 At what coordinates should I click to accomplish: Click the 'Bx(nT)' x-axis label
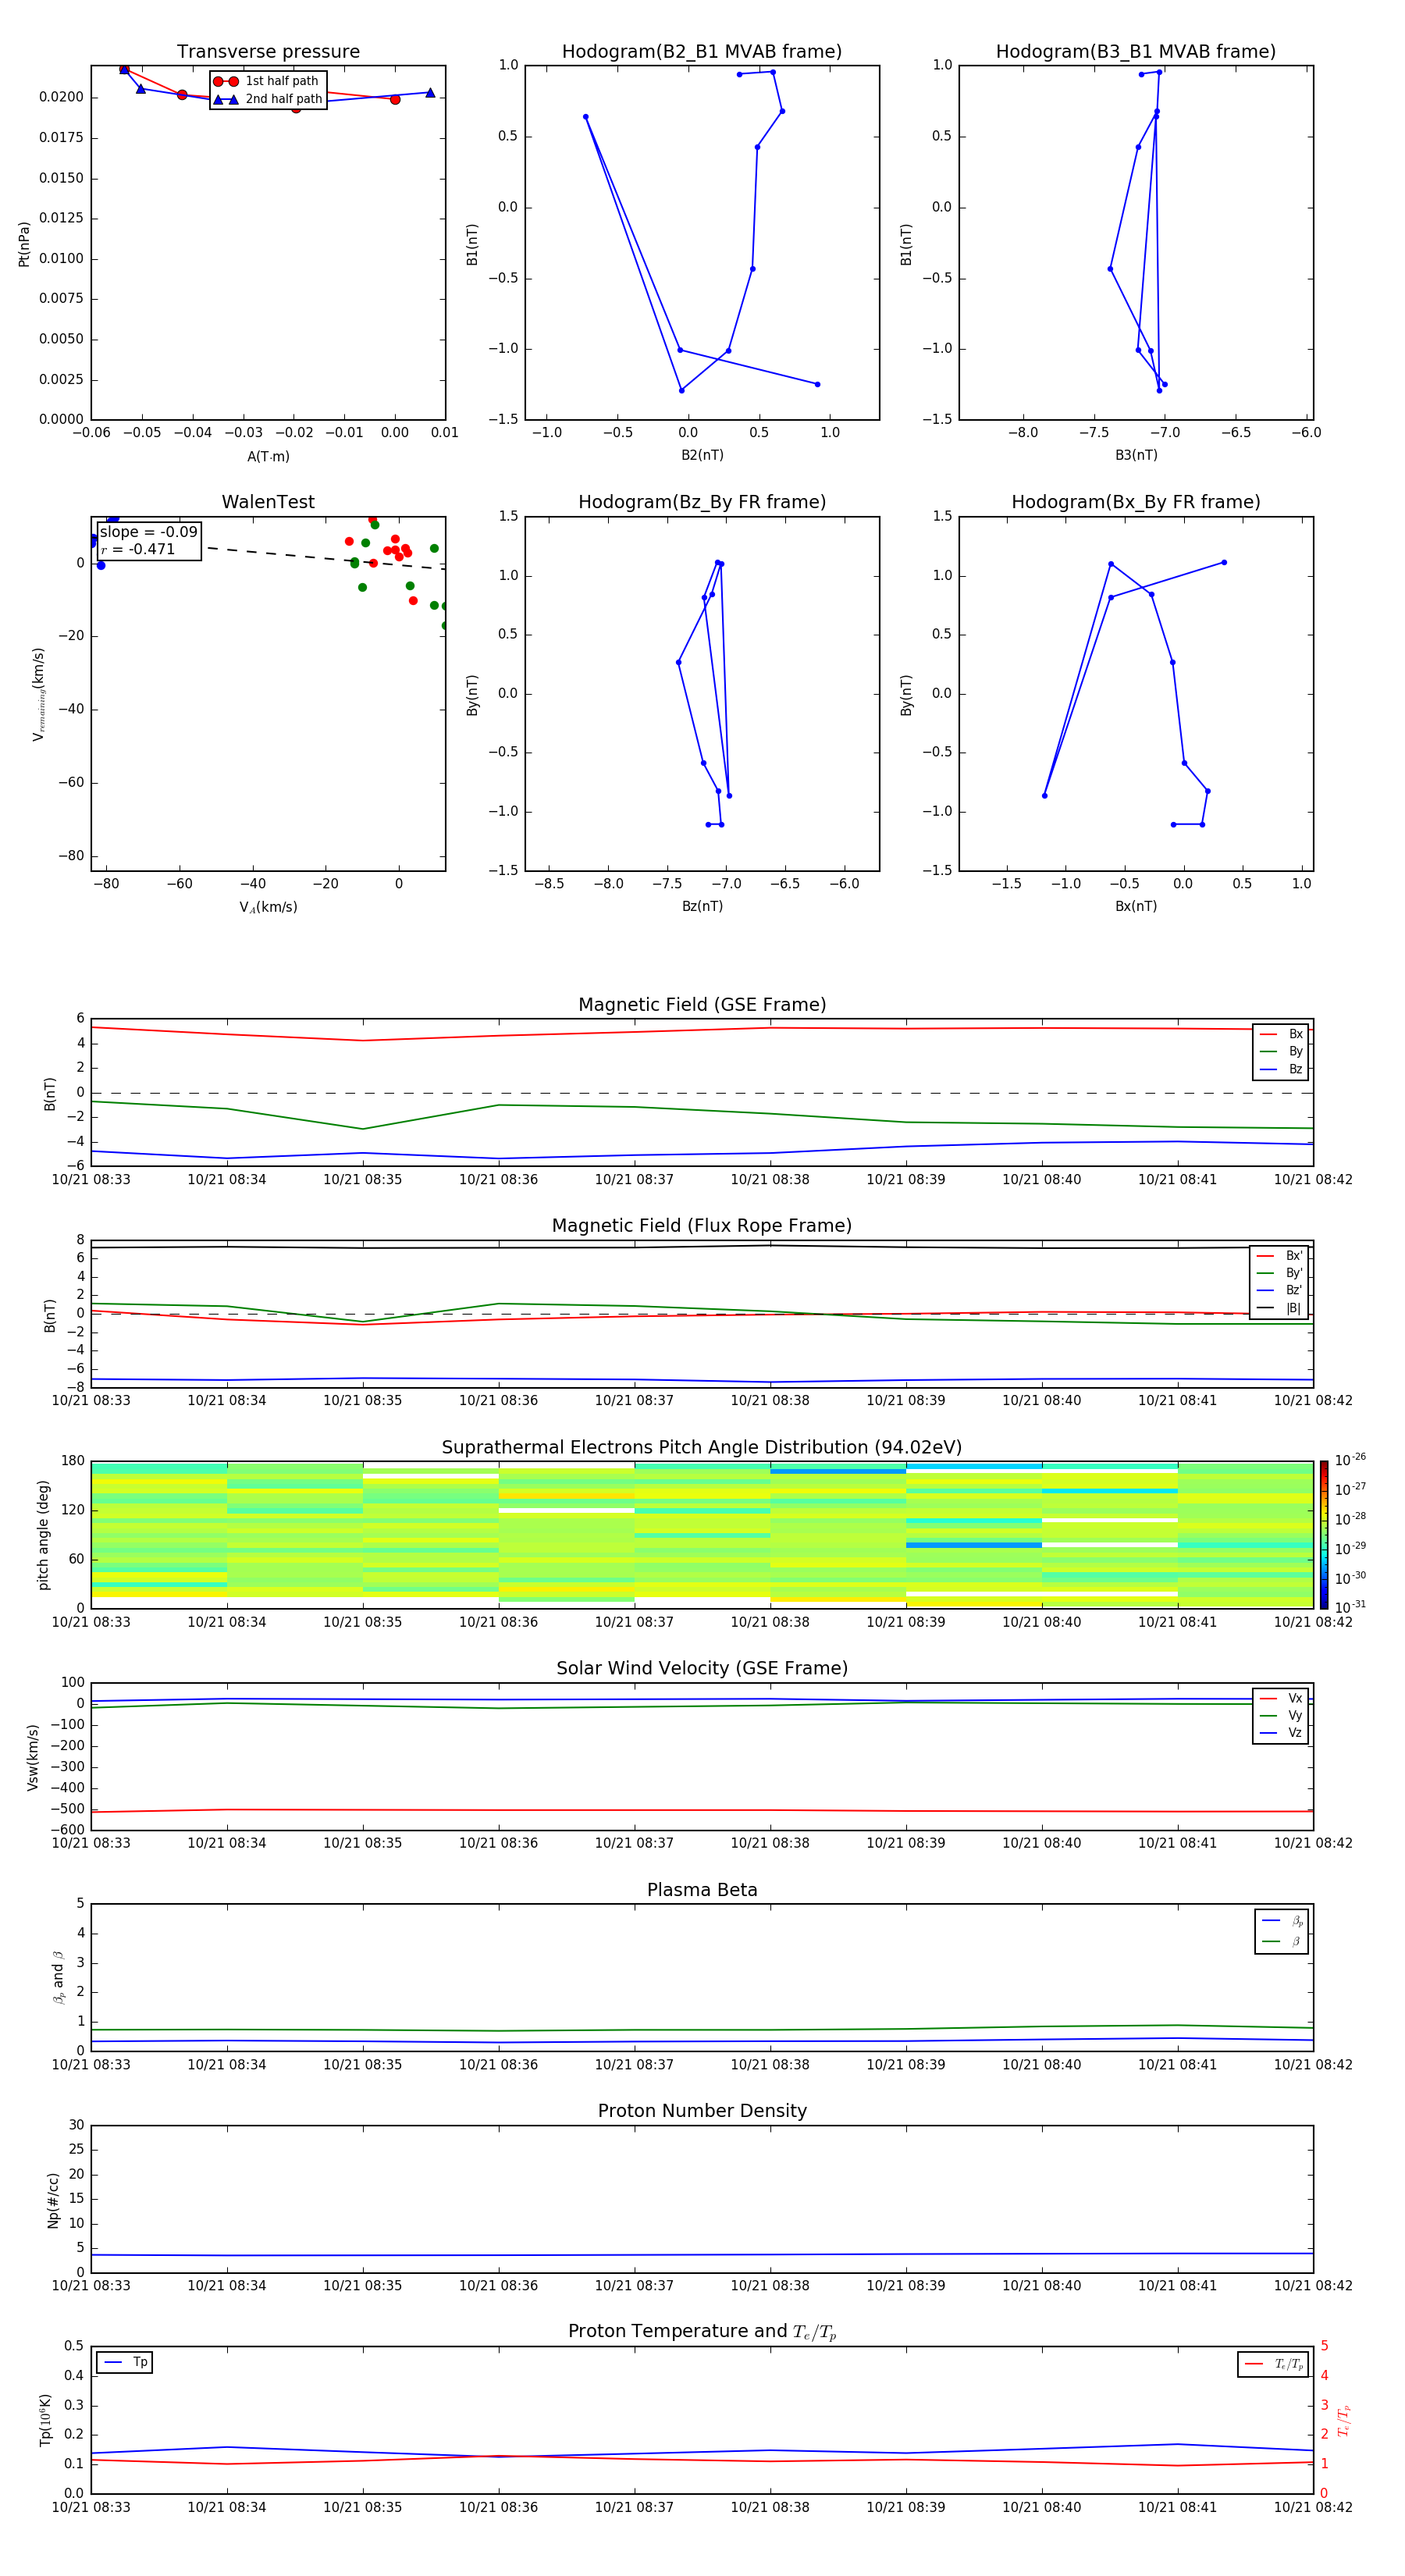coord(1136,906)
